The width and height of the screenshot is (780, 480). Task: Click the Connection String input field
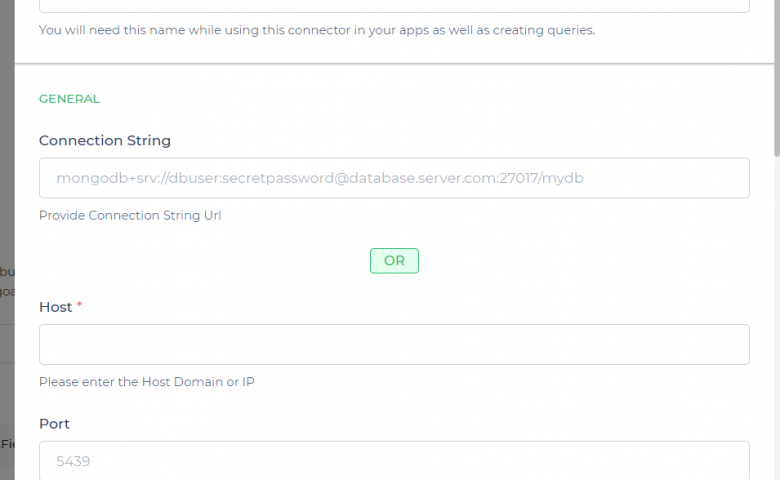tap(394, 178)
